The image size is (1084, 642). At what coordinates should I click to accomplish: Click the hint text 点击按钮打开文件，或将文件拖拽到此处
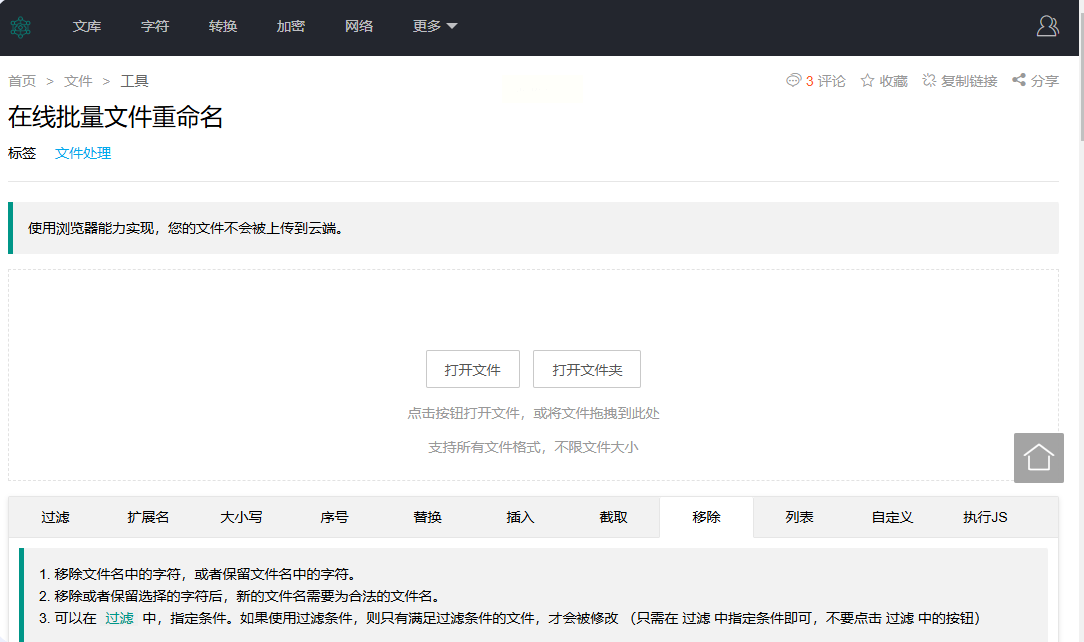533,413
